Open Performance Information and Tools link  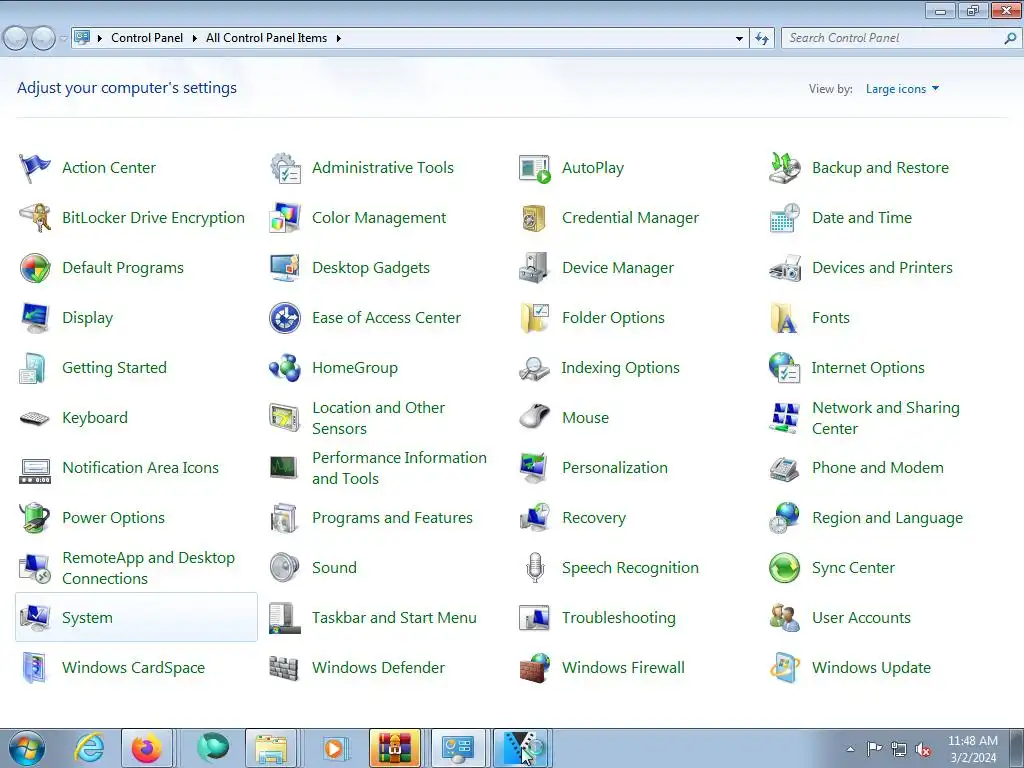(399, 468)
